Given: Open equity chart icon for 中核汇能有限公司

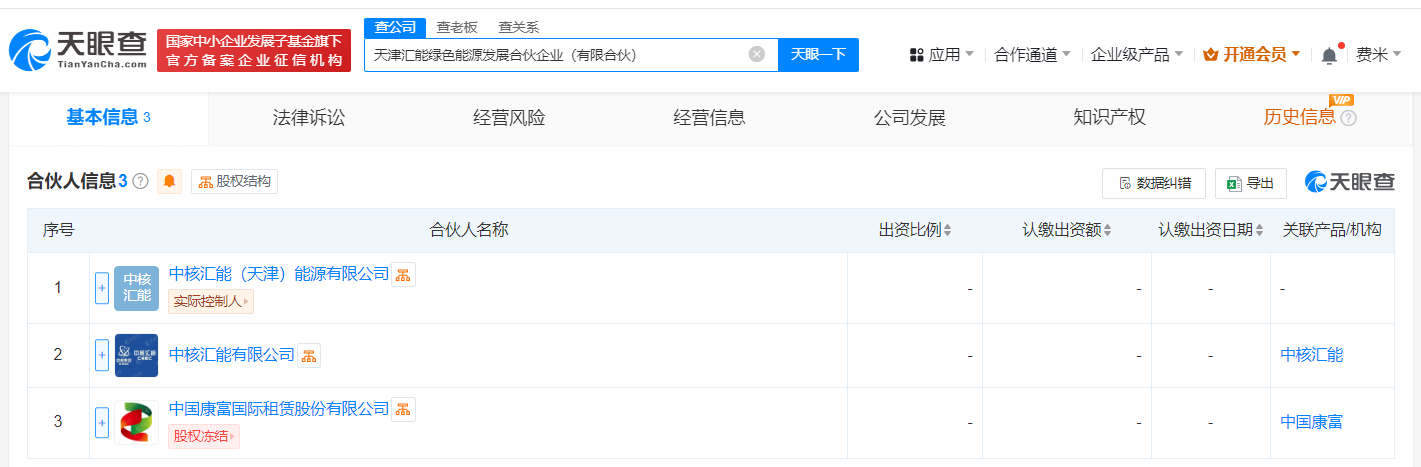Looking at the screenshot, I should tap(309, 355).
